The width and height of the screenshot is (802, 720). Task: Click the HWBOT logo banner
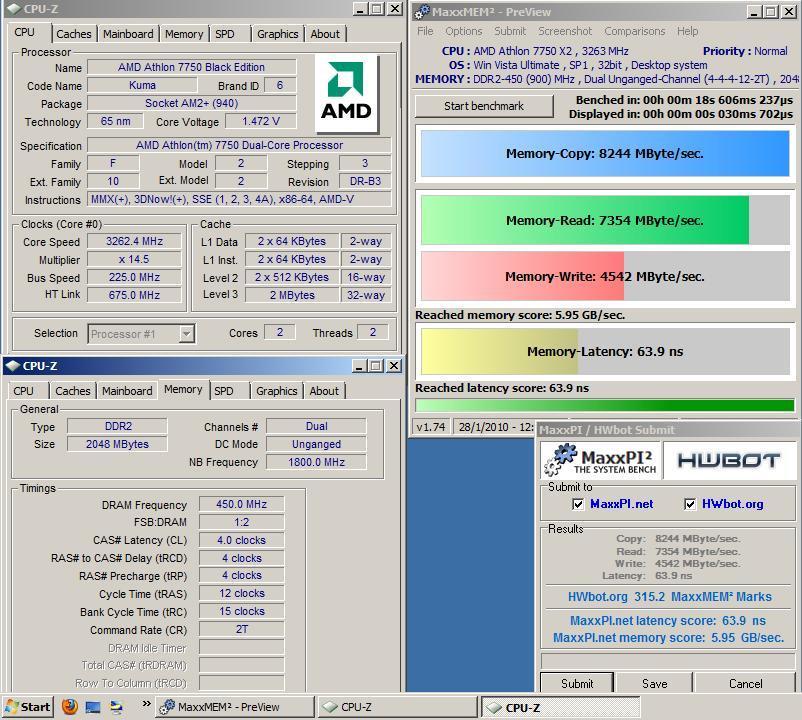729,461
